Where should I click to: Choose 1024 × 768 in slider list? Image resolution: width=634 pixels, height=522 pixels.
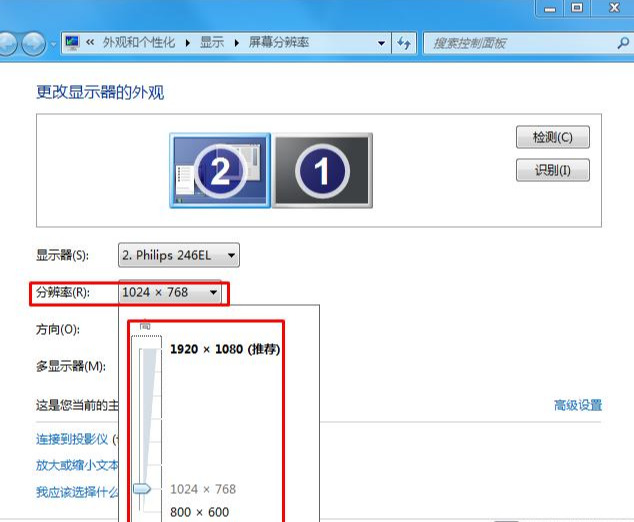coord(203,489)
